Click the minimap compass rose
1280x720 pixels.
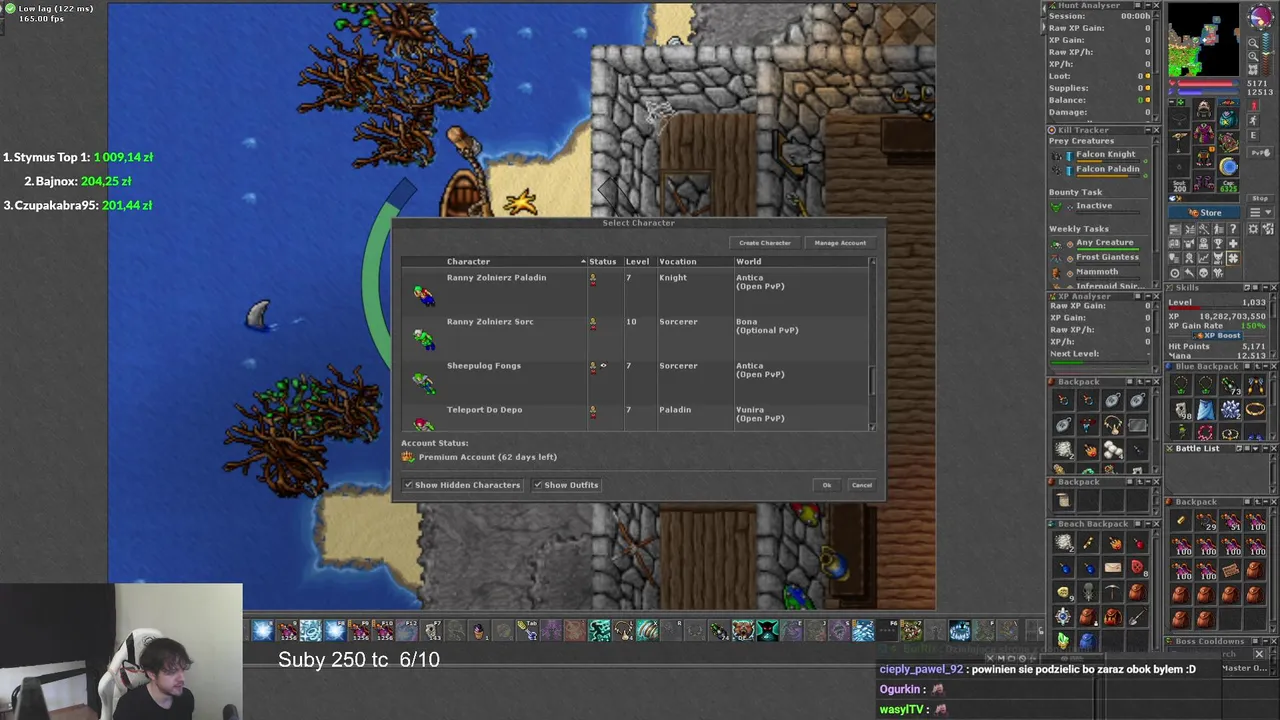tap(1260, 19)
